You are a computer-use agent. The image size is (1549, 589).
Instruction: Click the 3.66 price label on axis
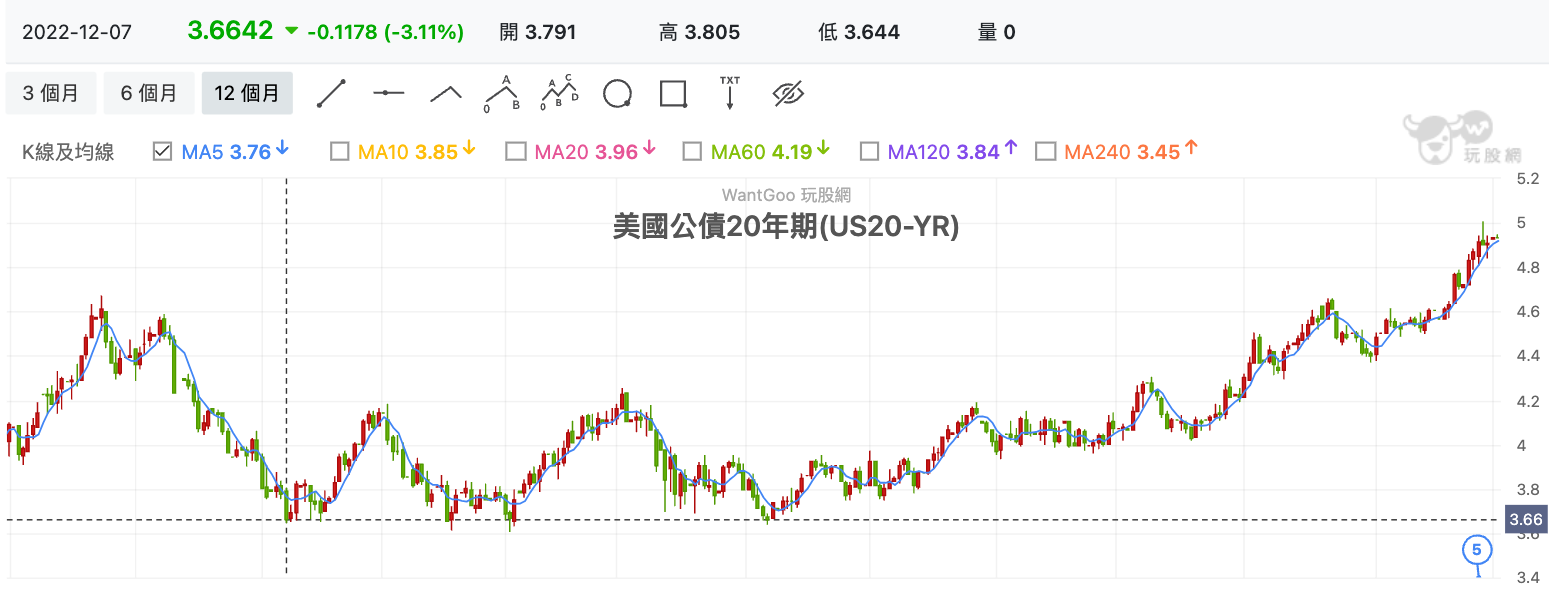point(1526,519)
